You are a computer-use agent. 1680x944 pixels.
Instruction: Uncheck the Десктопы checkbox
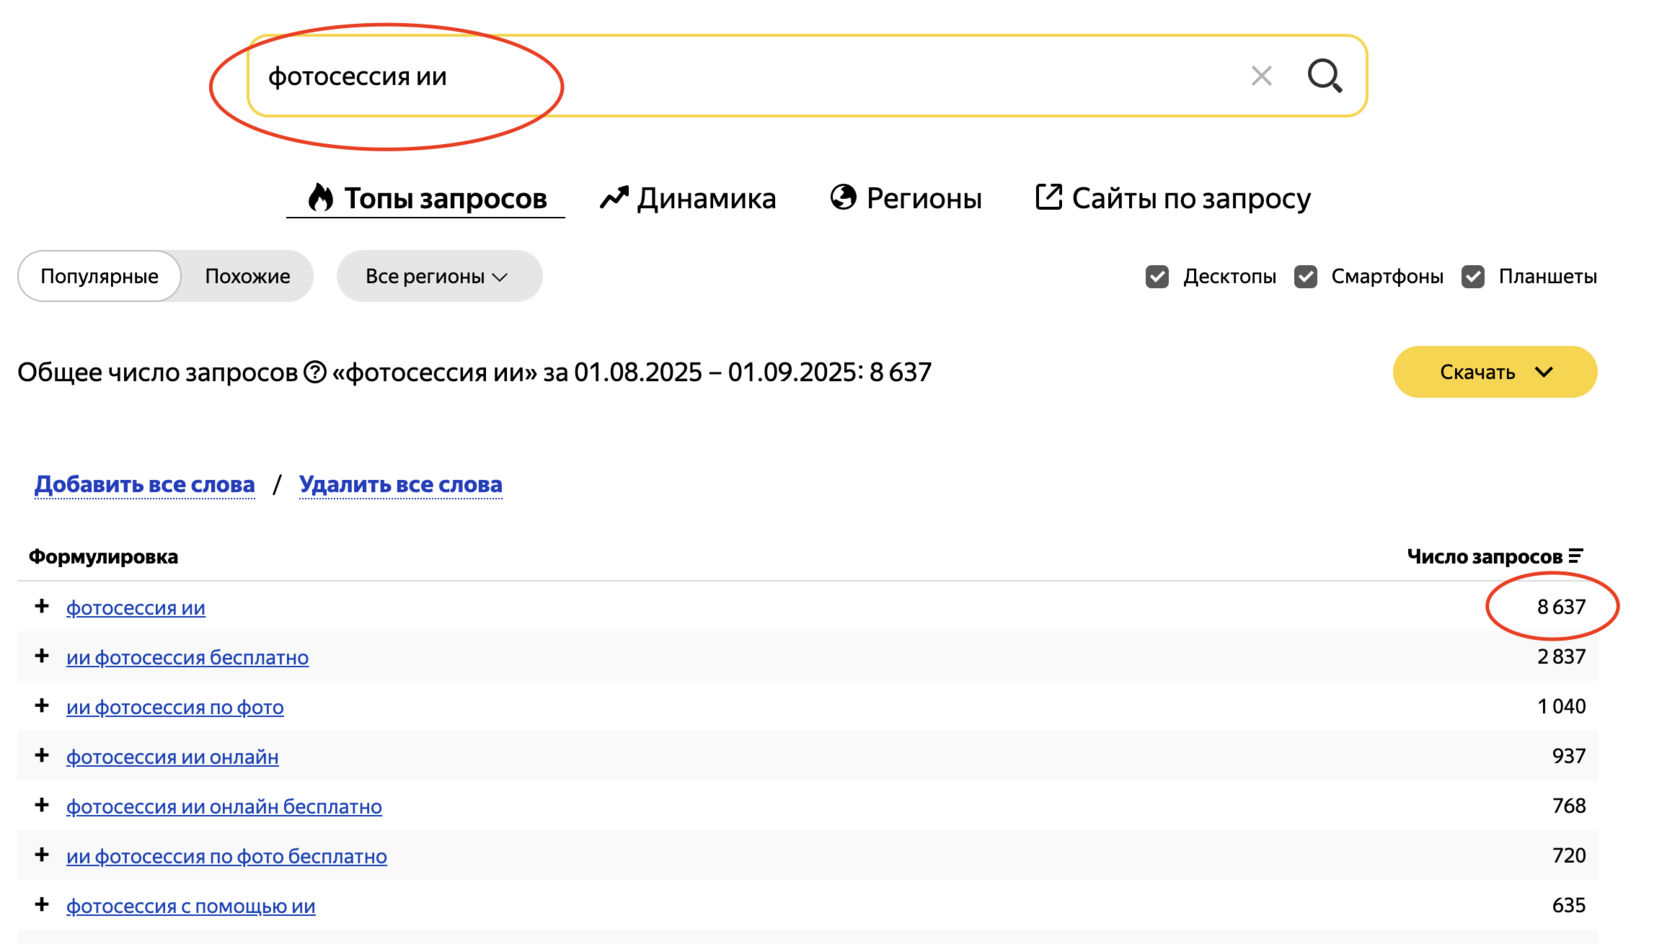pos(1157,277)
